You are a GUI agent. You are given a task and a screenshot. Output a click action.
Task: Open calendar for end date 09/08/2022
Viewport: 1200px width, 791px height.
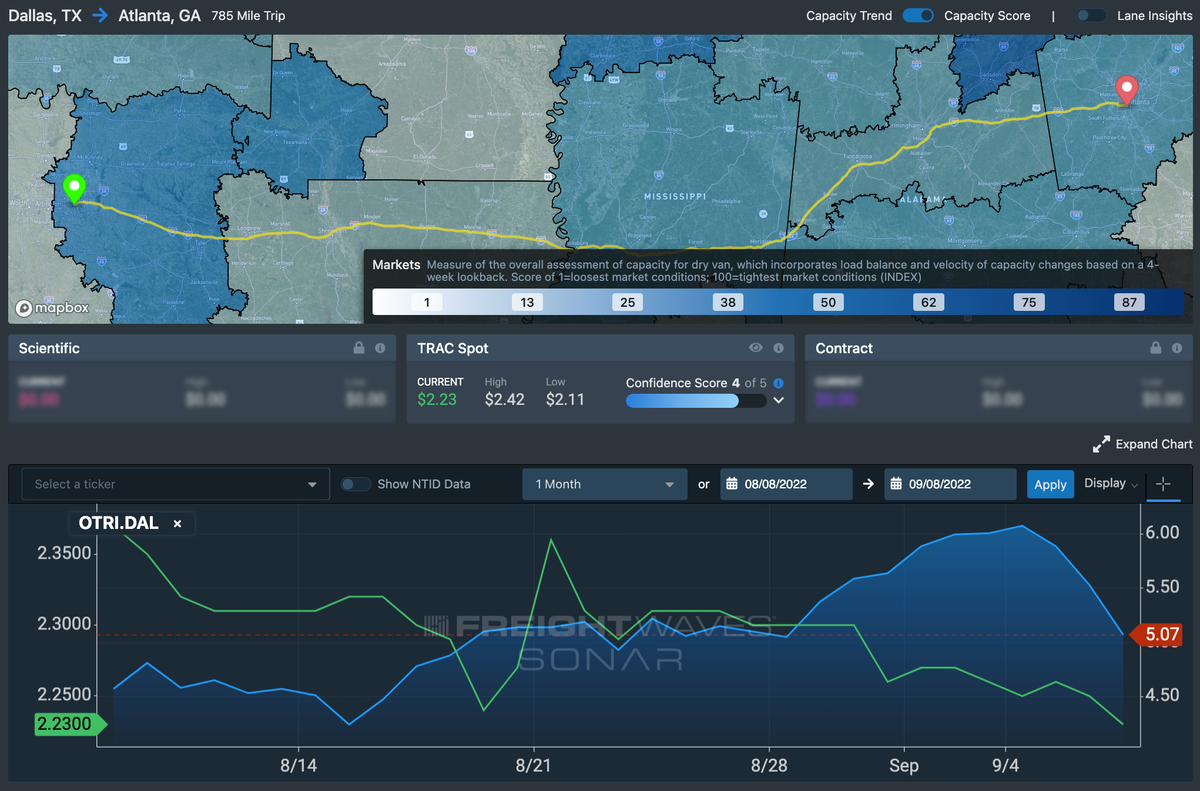click(896, 484)
